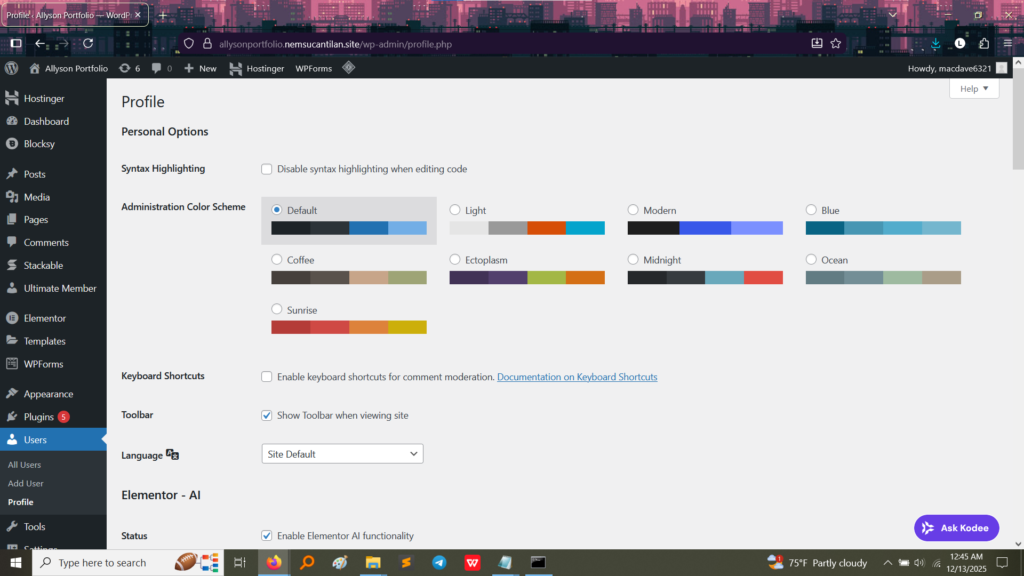The image size is (1024, 576).
Task: Open Documentation on Keyboard Shortcuts link
Action: 577,377
